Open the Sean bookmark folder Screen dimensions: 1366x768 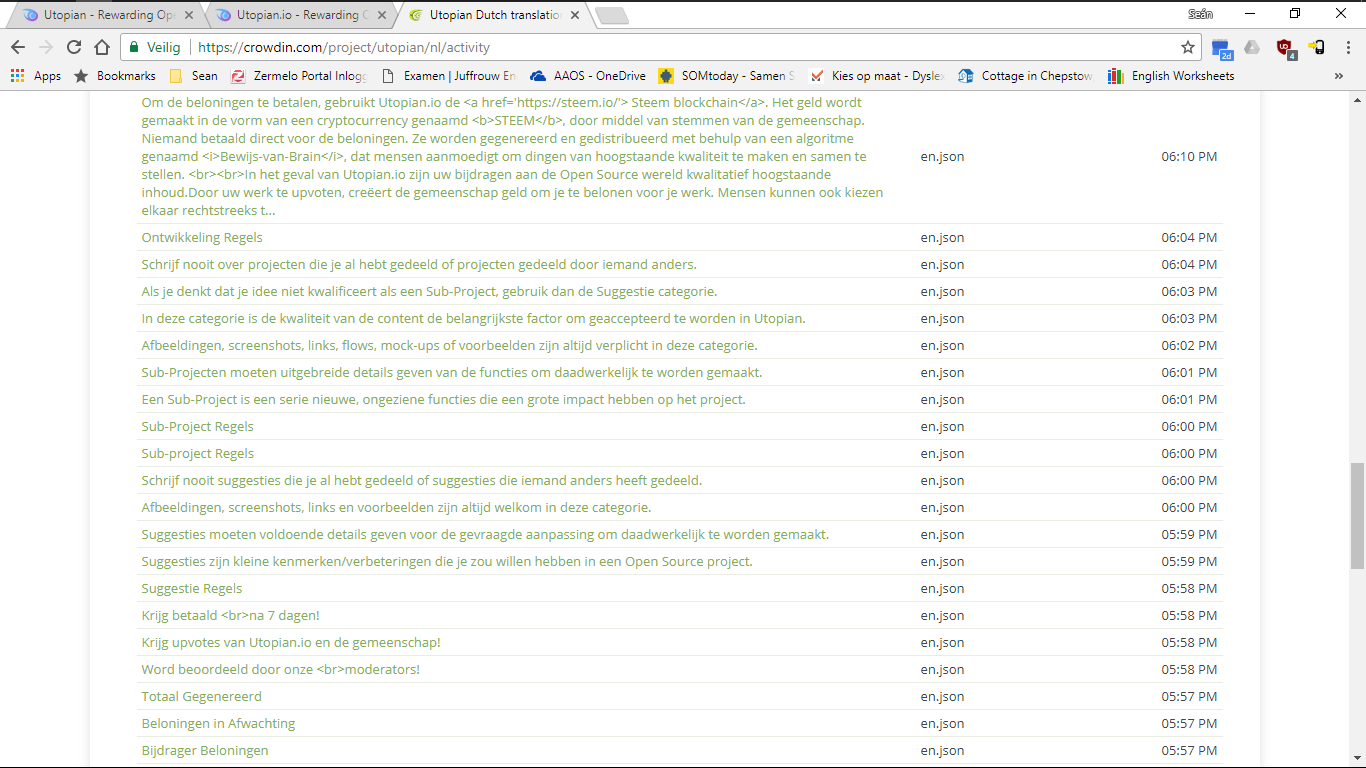click(x=193, y=76)
